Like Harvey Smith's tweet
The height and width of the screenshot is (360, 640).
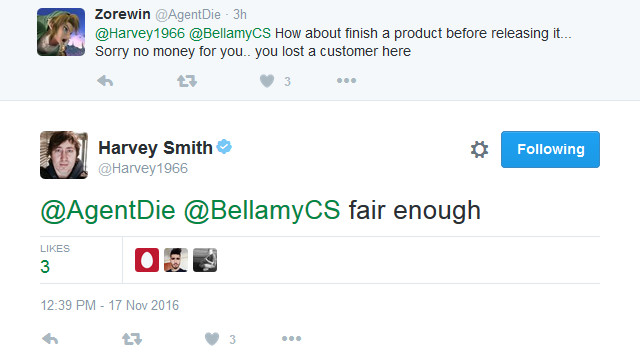(x=212, y=339)
